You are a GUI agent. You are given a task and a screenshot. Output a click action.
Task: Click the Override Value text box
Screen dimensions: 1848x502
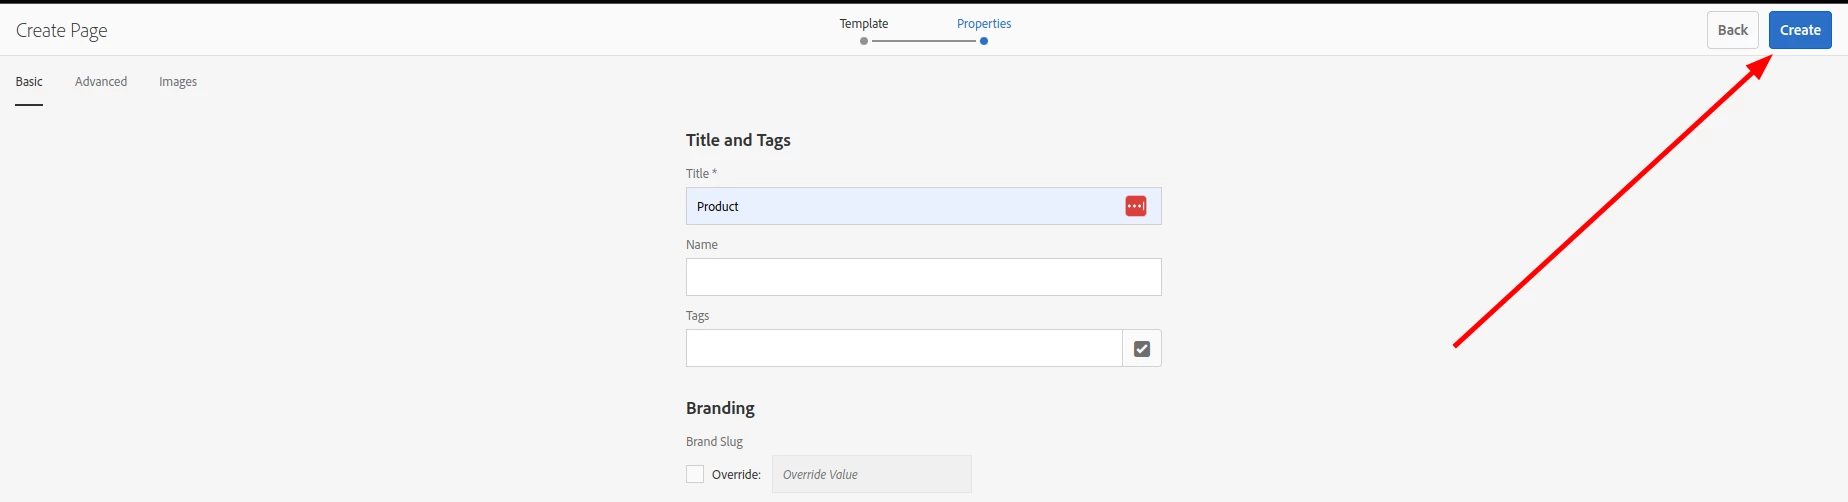coord(871,474)
